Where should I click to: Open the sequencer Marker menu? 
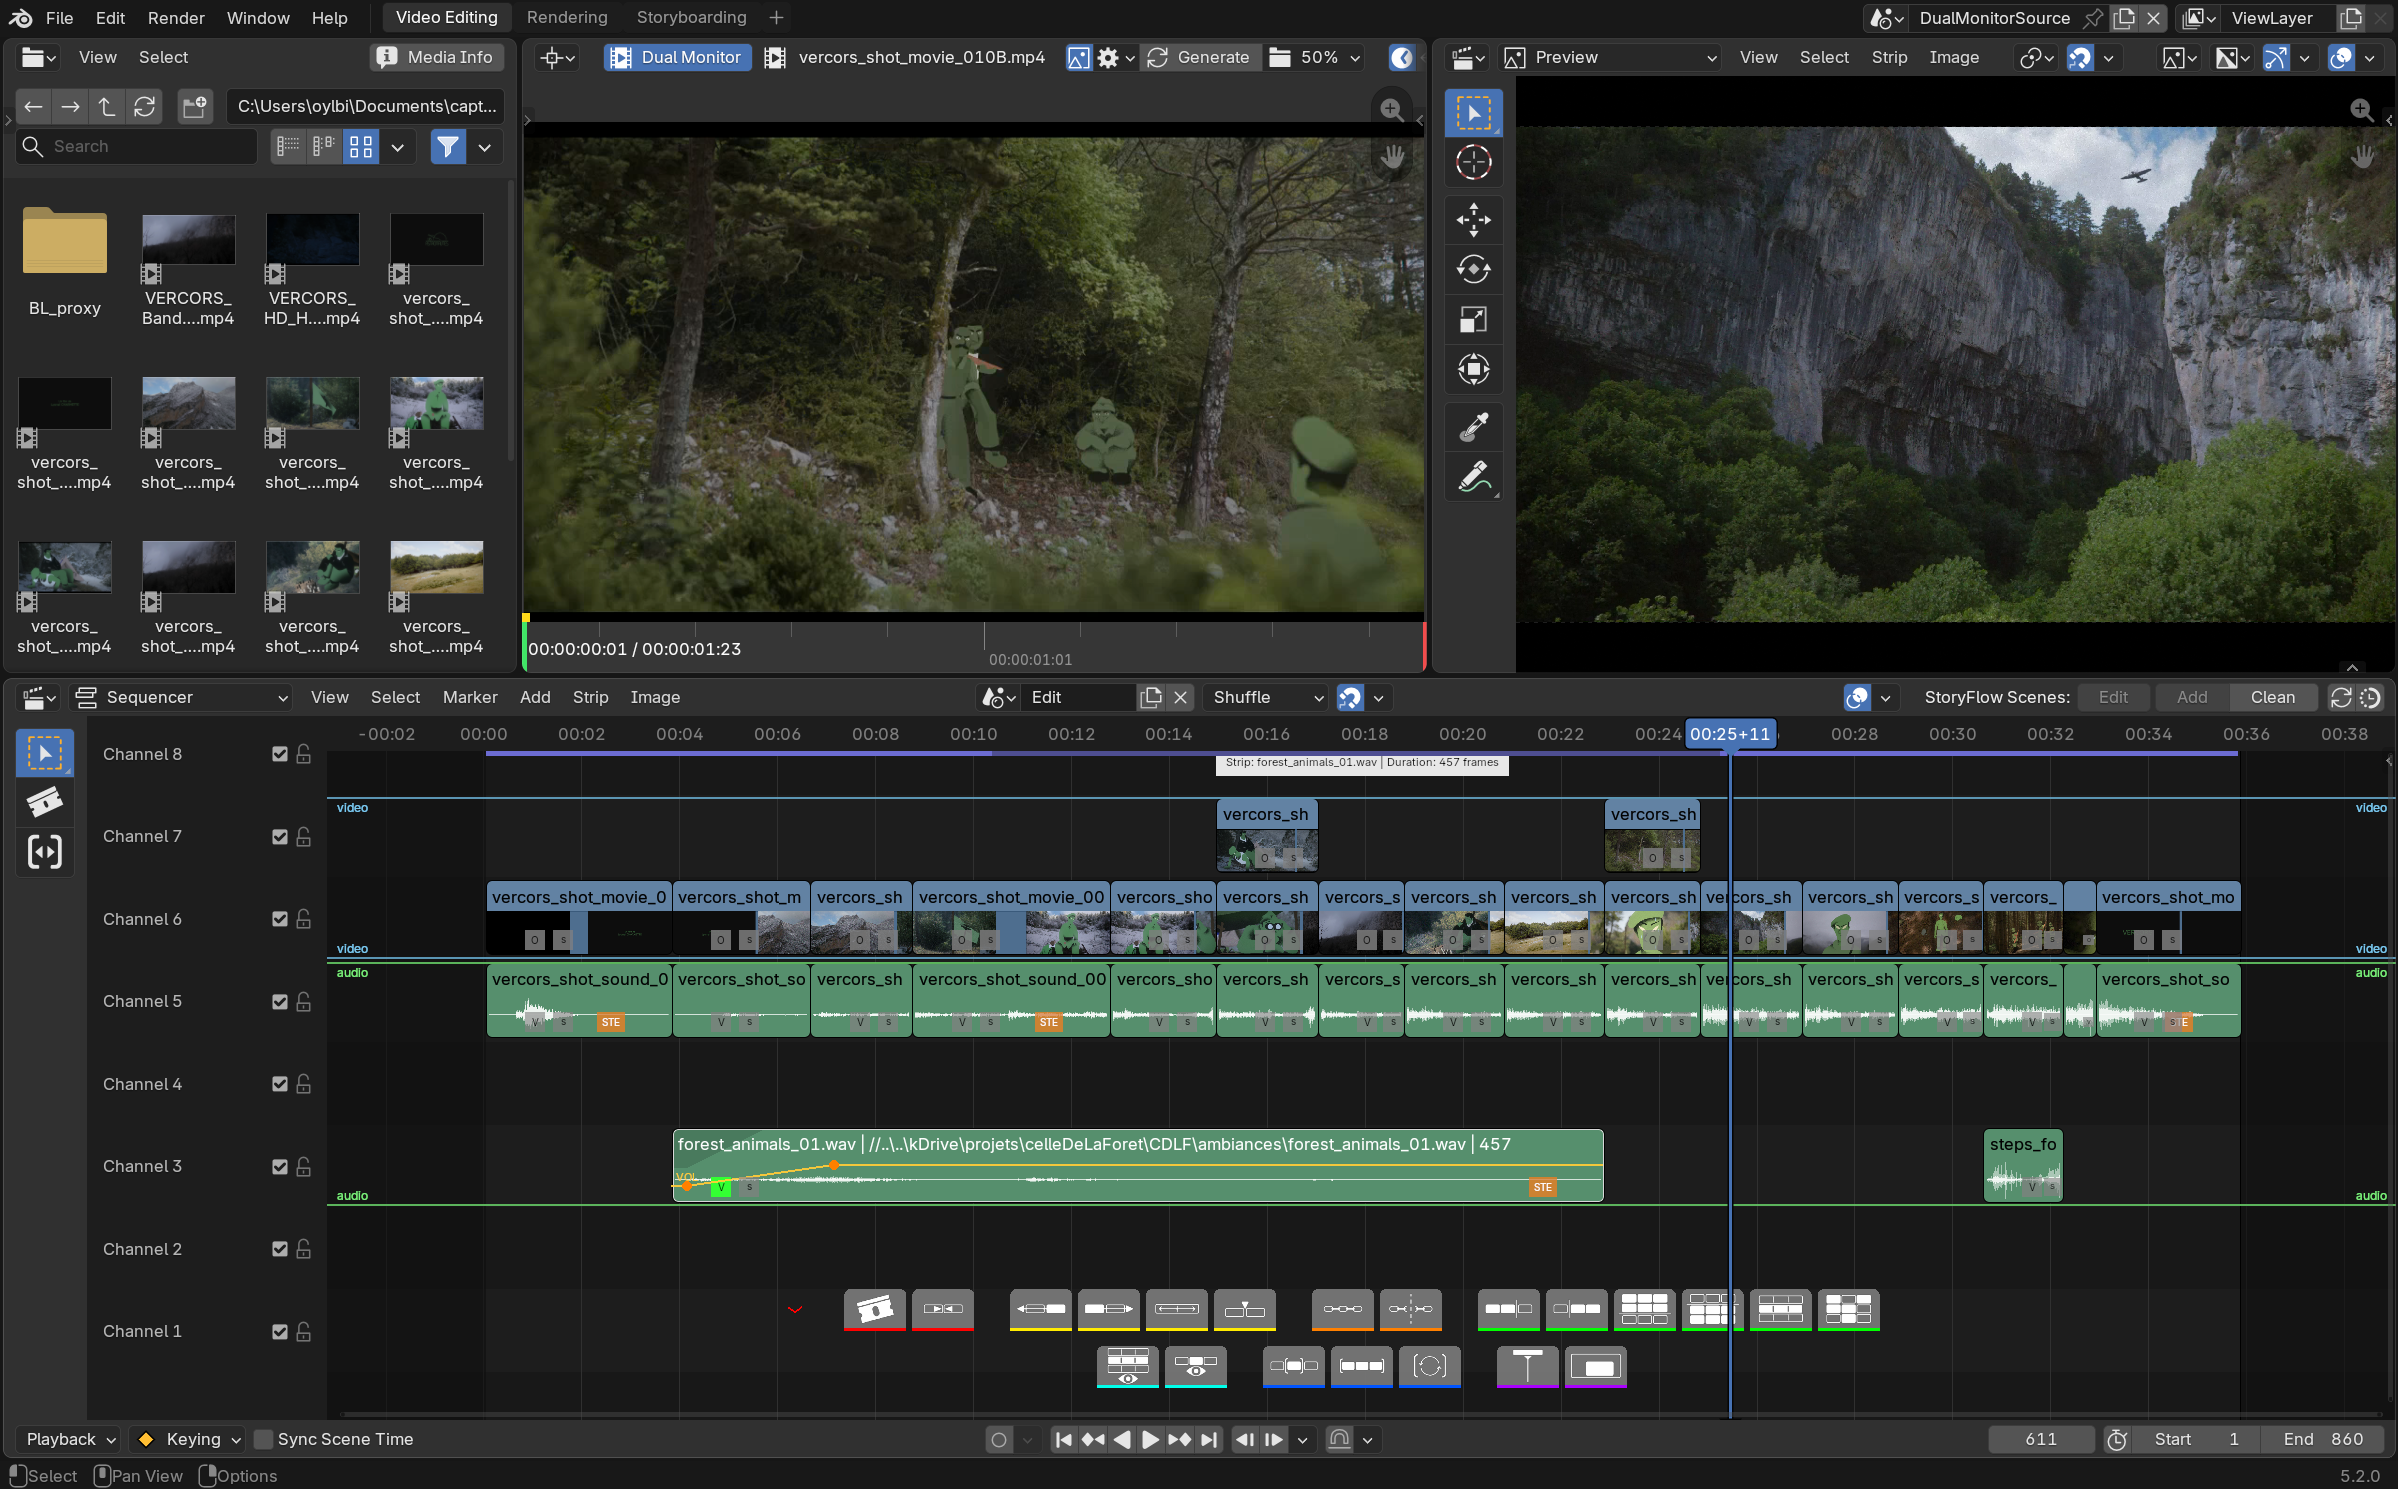pyautogui.click(x=470, y=697)
